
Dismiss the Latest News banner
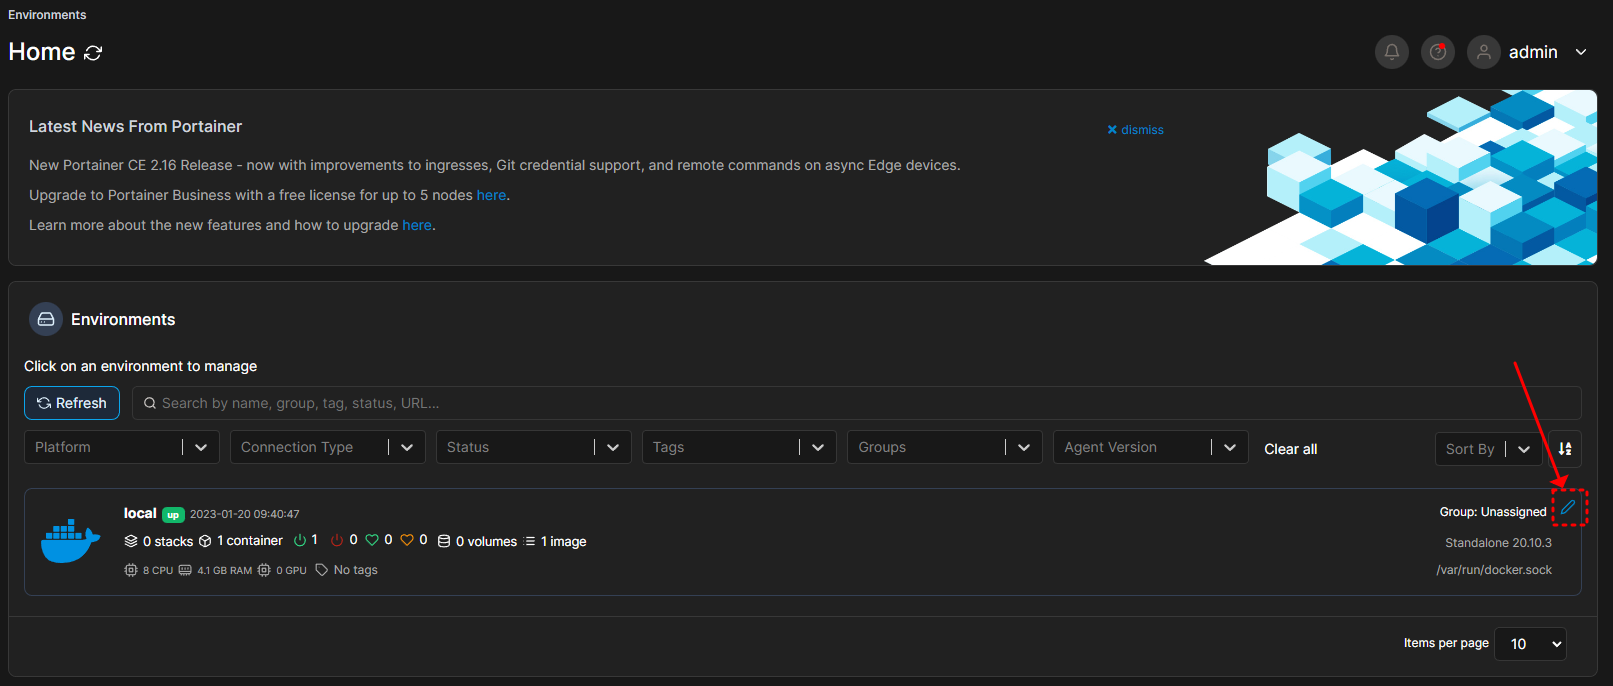[x=1135, y=130]
